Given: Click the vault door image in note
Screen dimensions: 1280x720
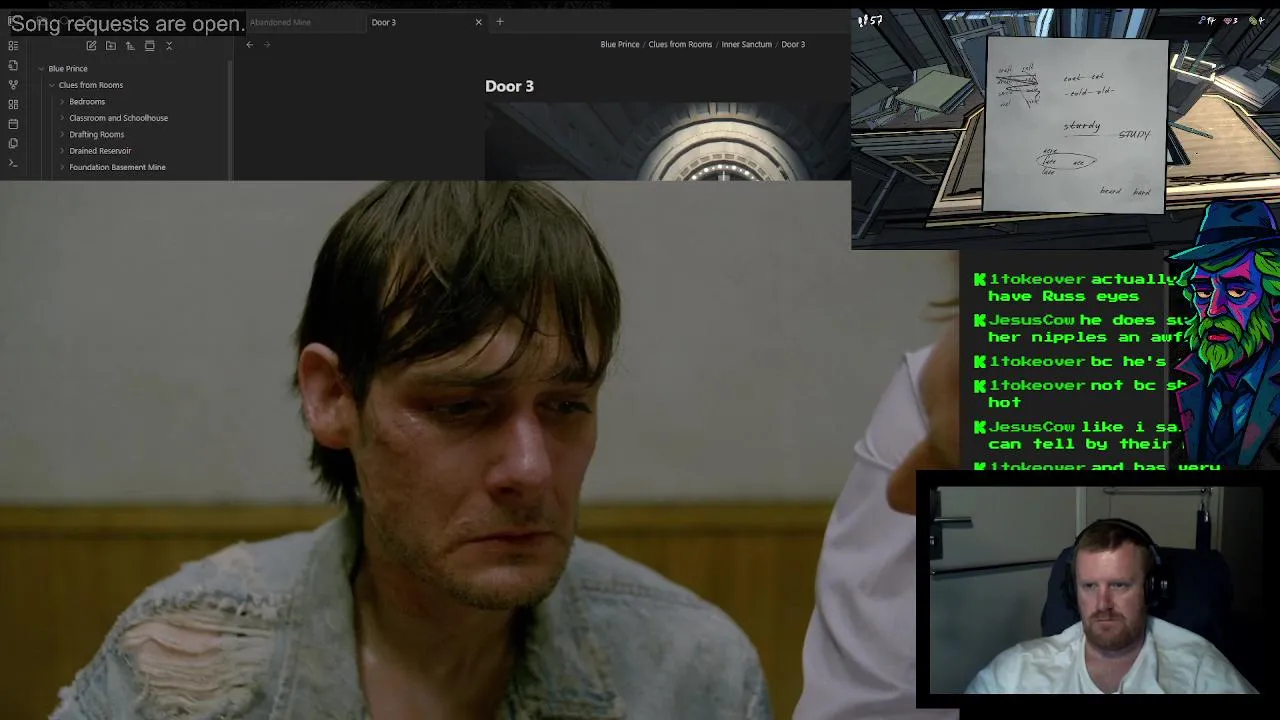Looking at the screenshot, I should 667,142.
